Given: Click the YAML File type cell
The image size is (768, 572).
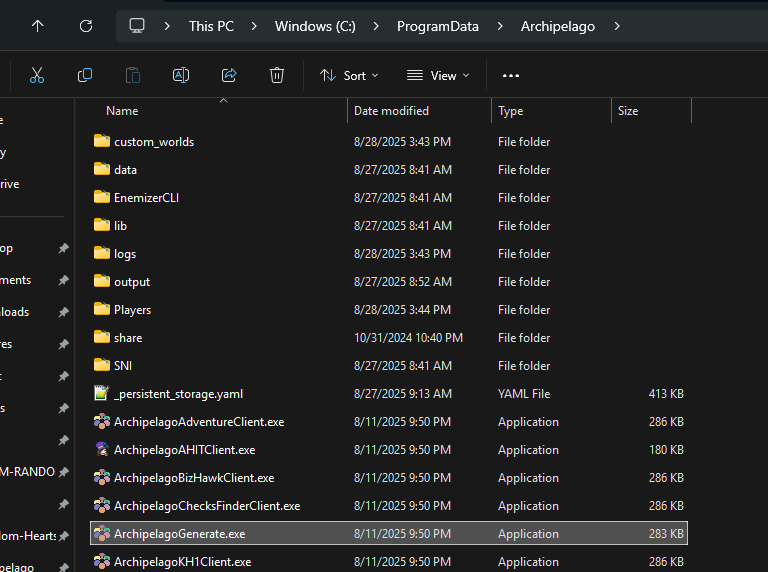Looking at the screenshot, I should [x=524, y=394].
